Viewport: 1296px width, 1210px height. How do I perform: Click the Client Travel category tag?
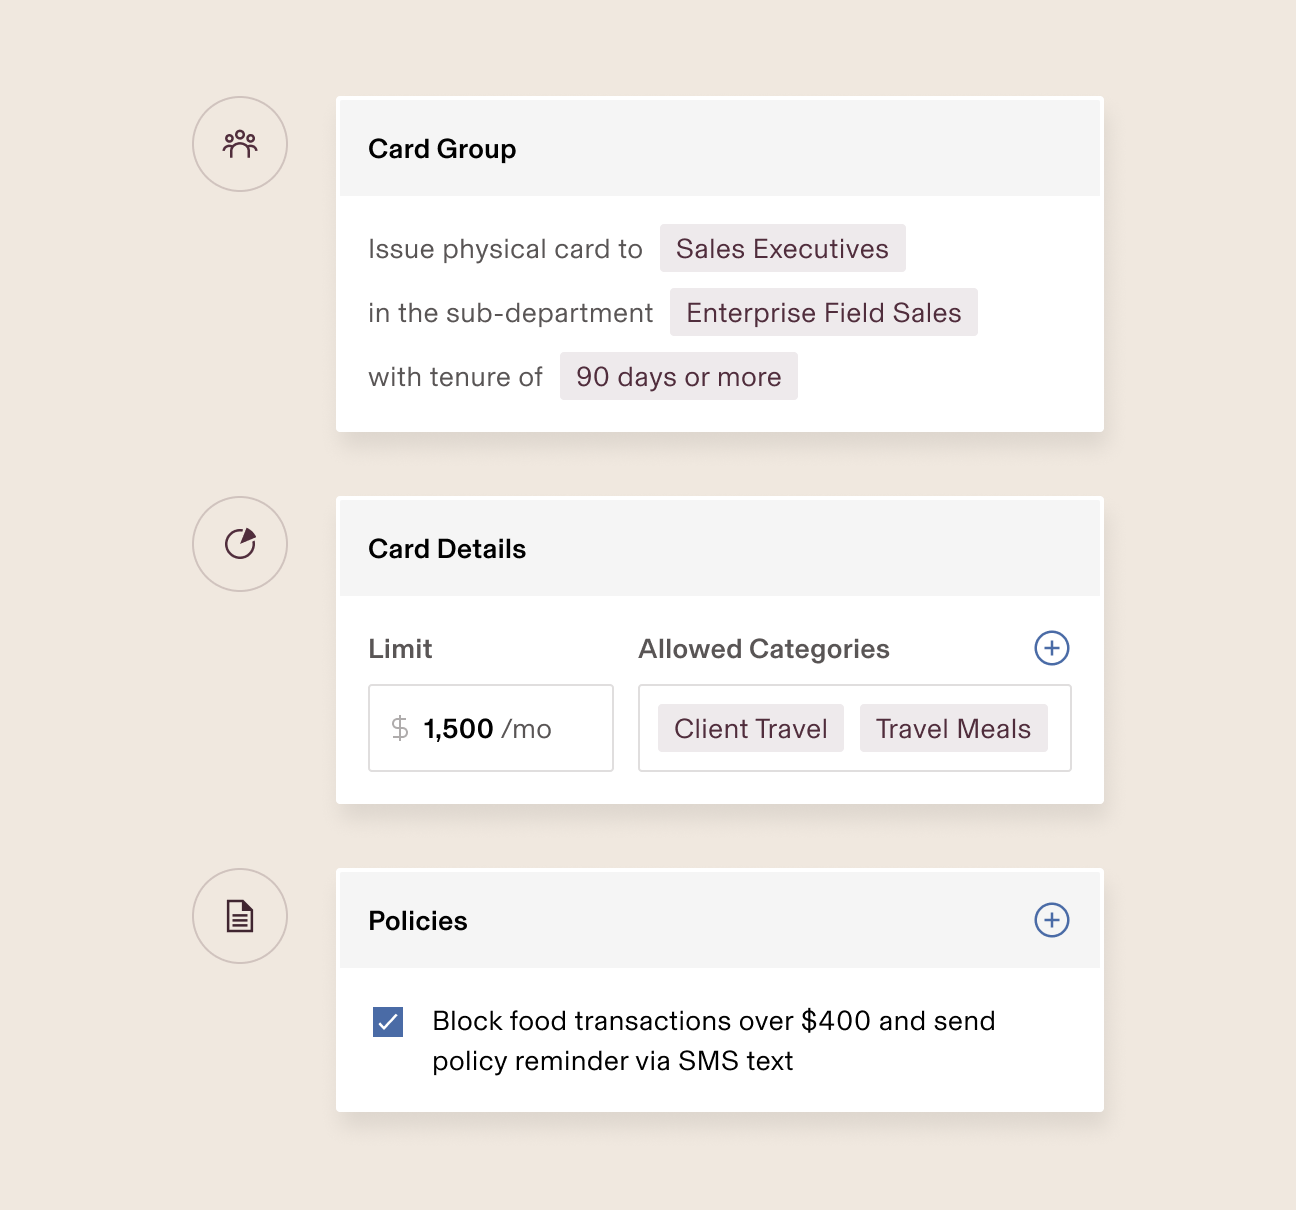click(x=750, y=728)
